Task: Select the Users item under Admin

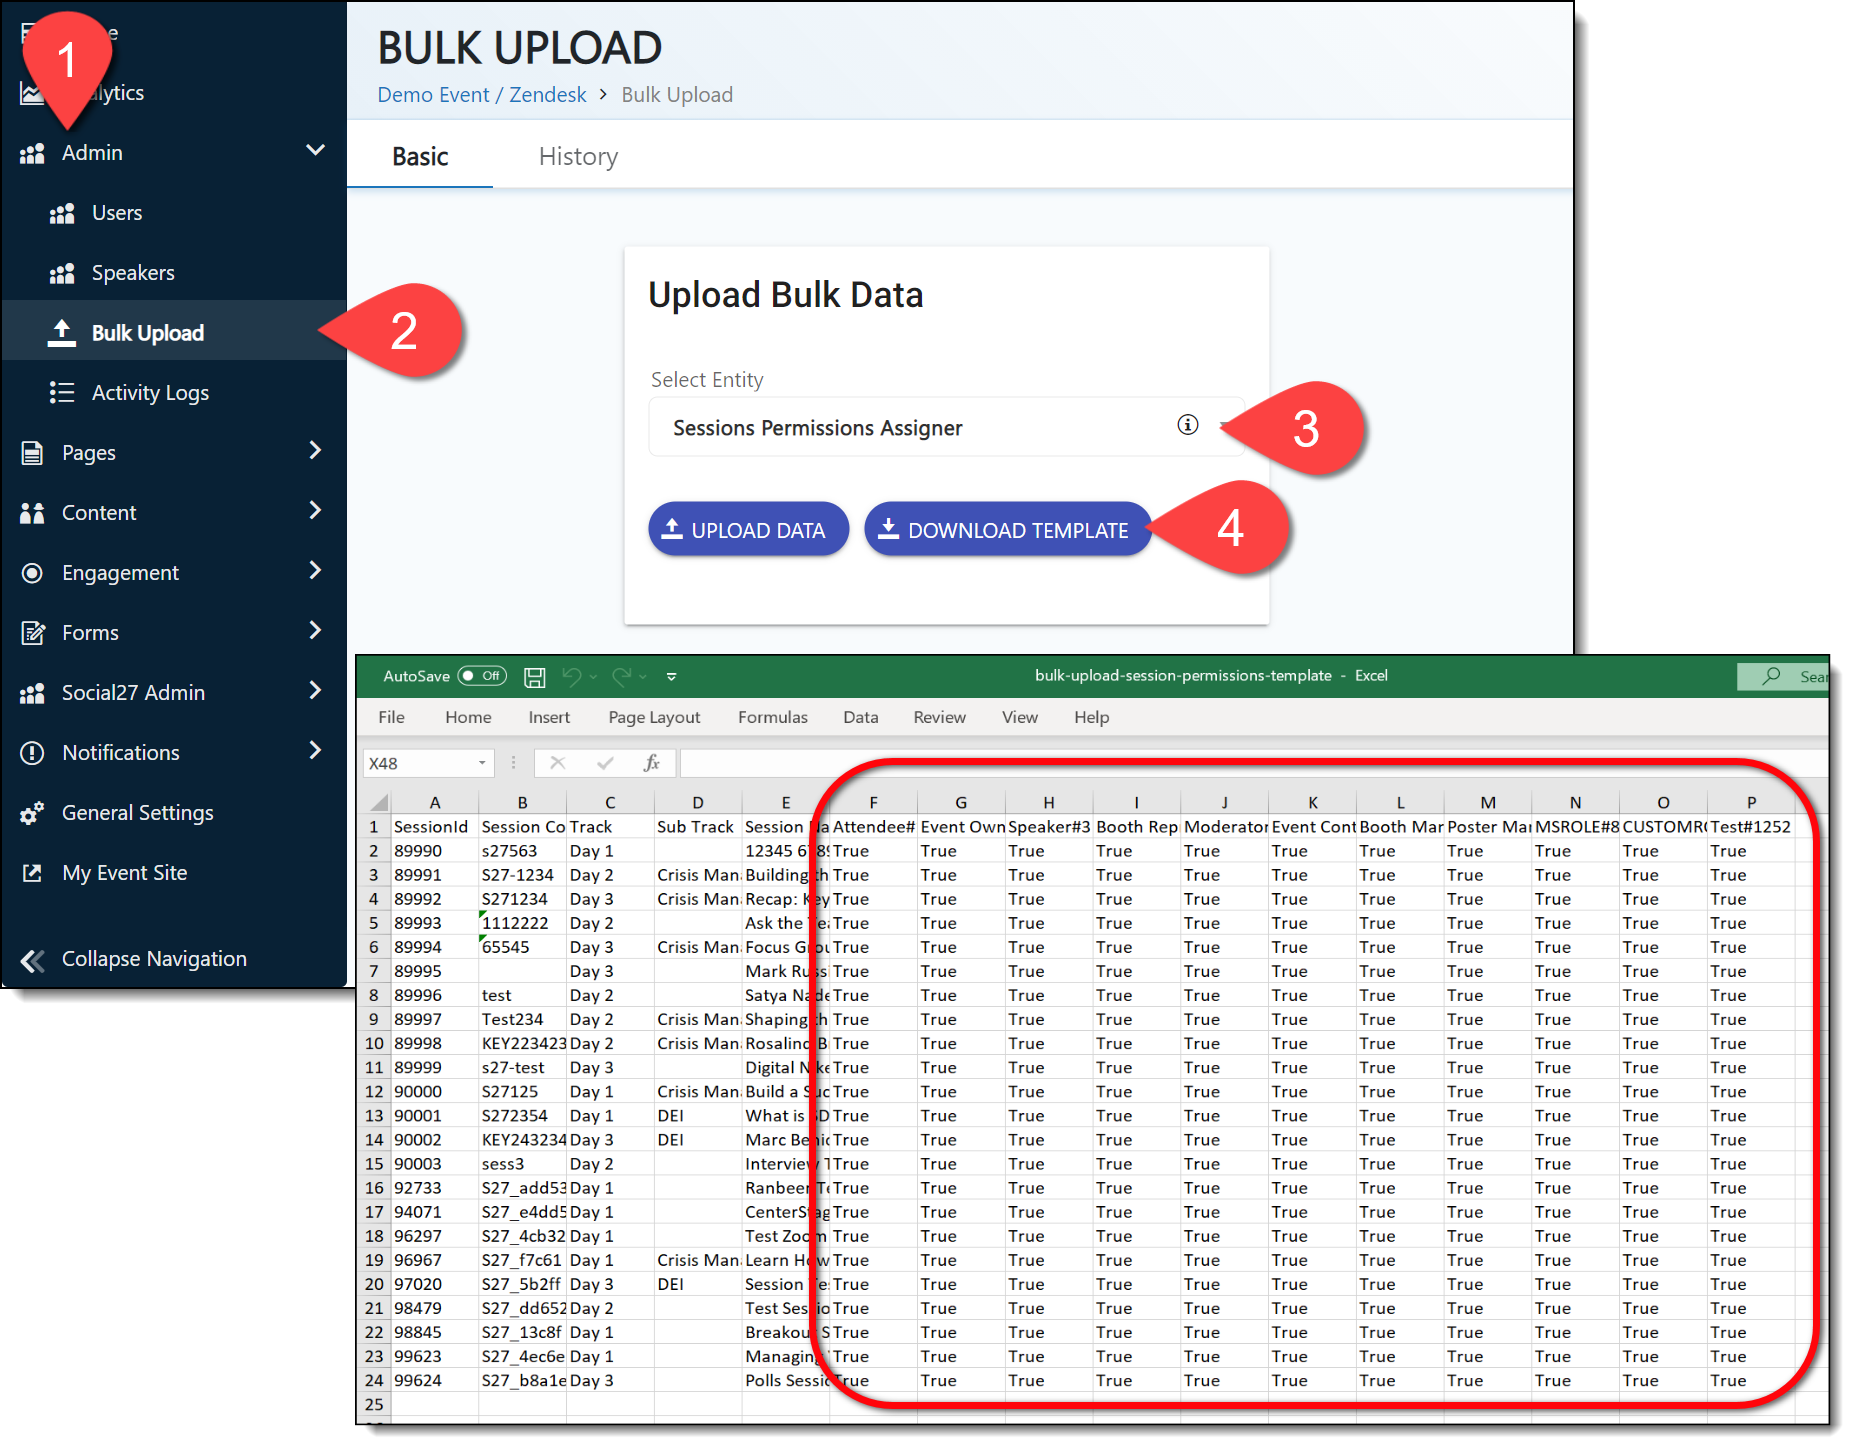Action: tap(116, 213)
